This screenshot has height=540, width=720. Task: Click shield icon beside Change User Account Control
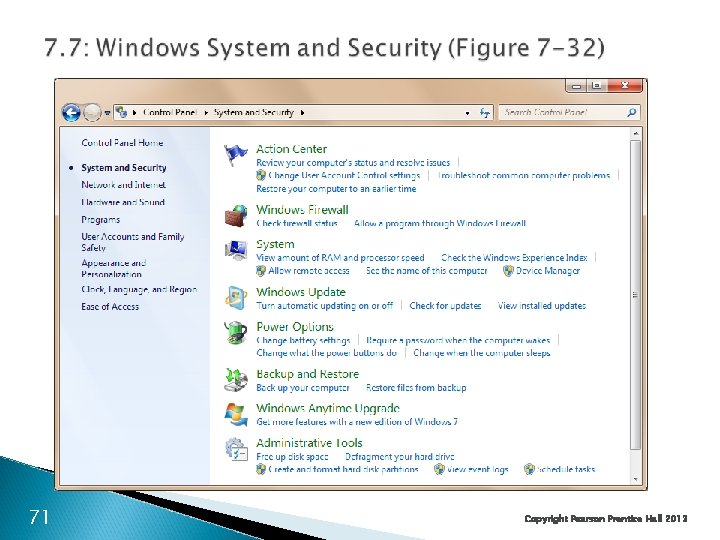tap(261, 175)
